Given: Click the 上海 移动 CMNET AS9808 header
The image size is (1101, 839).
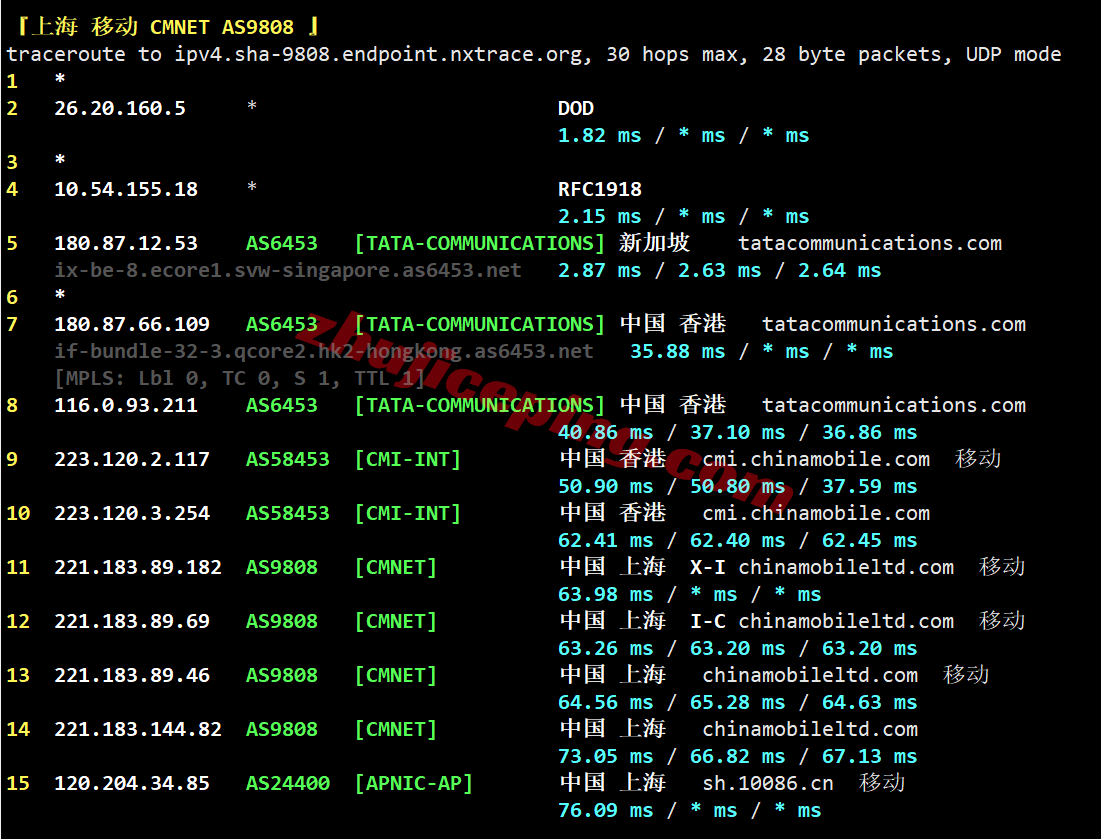Looking at the screenshot, I should pos(168,27).
